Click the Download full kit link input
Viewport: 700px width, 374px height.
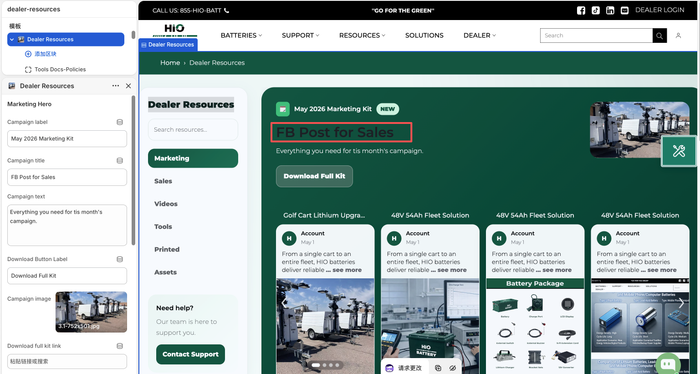(67, 361)
